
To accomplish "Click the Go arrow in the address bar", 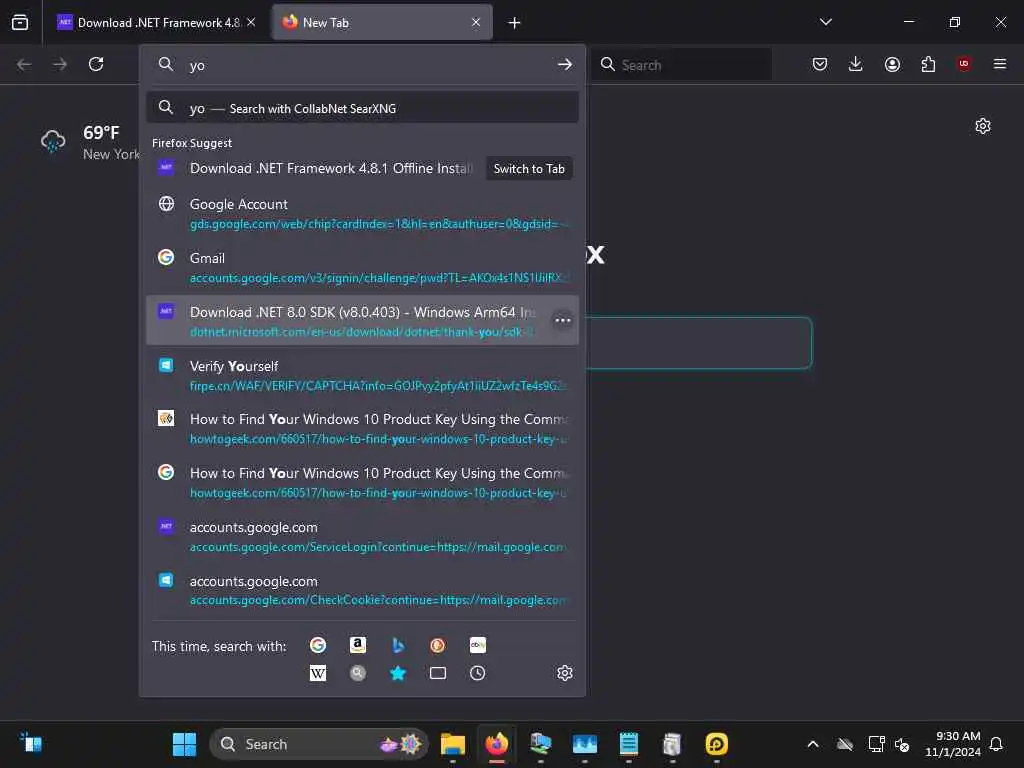I will tap(565, 64).
